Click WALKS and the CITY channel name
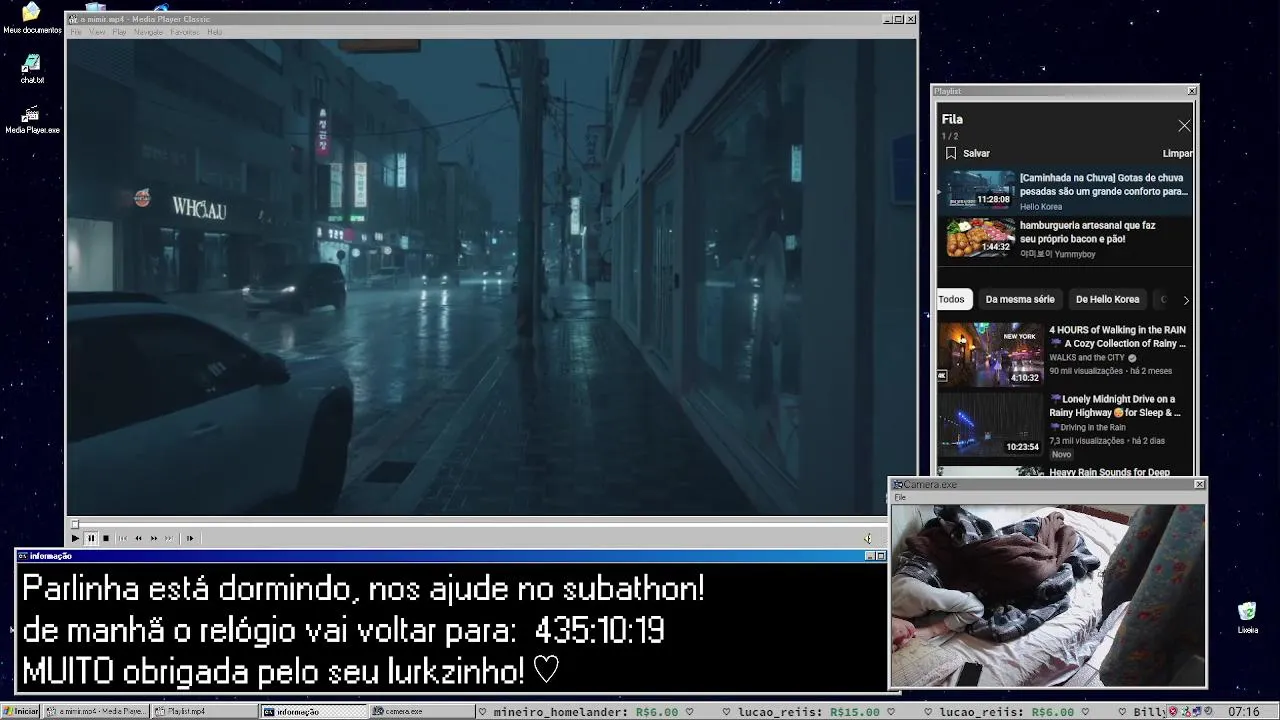Screen dimensions: 1280x720 1087,357
